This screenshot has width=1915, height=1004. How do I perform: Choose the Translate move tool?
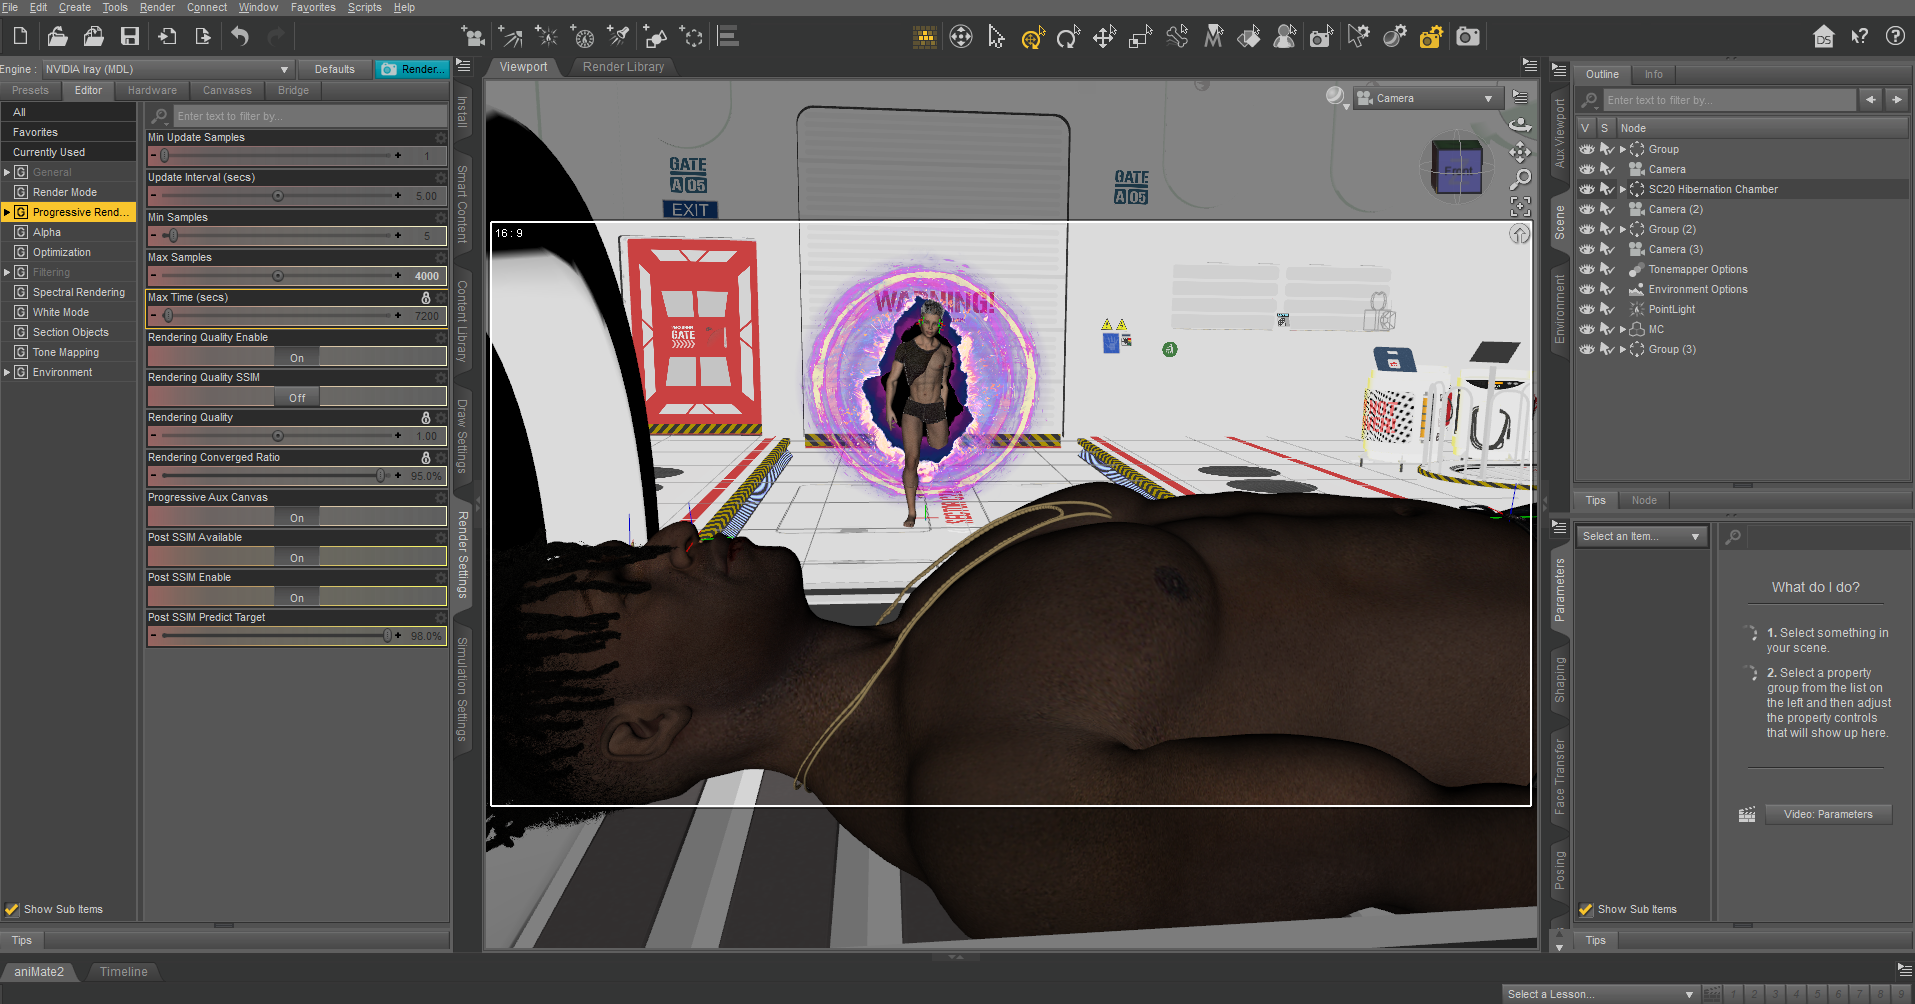click(x=1104, y=38)
